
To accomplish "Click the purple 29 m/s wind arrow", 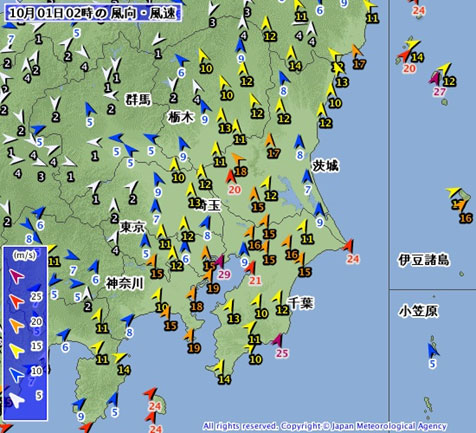I will [x=219, y=262].
